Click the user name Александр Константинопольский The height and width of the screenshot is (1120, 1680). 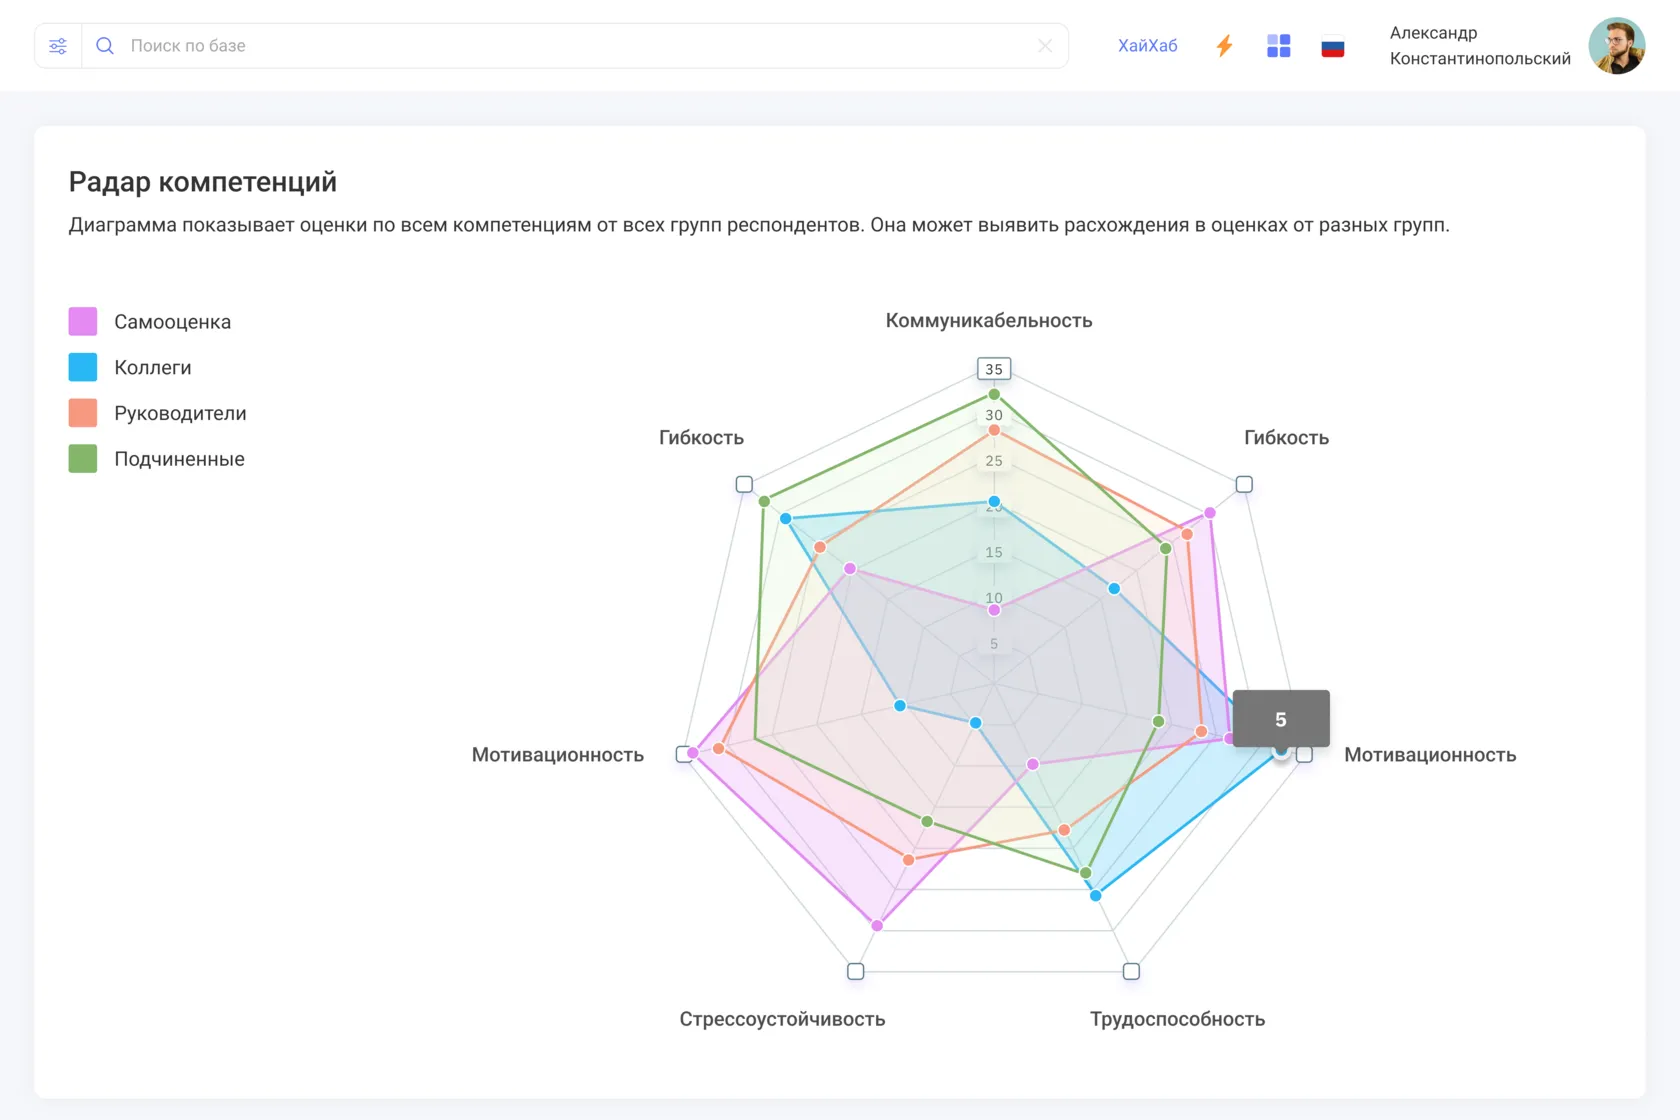pos(1479,46)
